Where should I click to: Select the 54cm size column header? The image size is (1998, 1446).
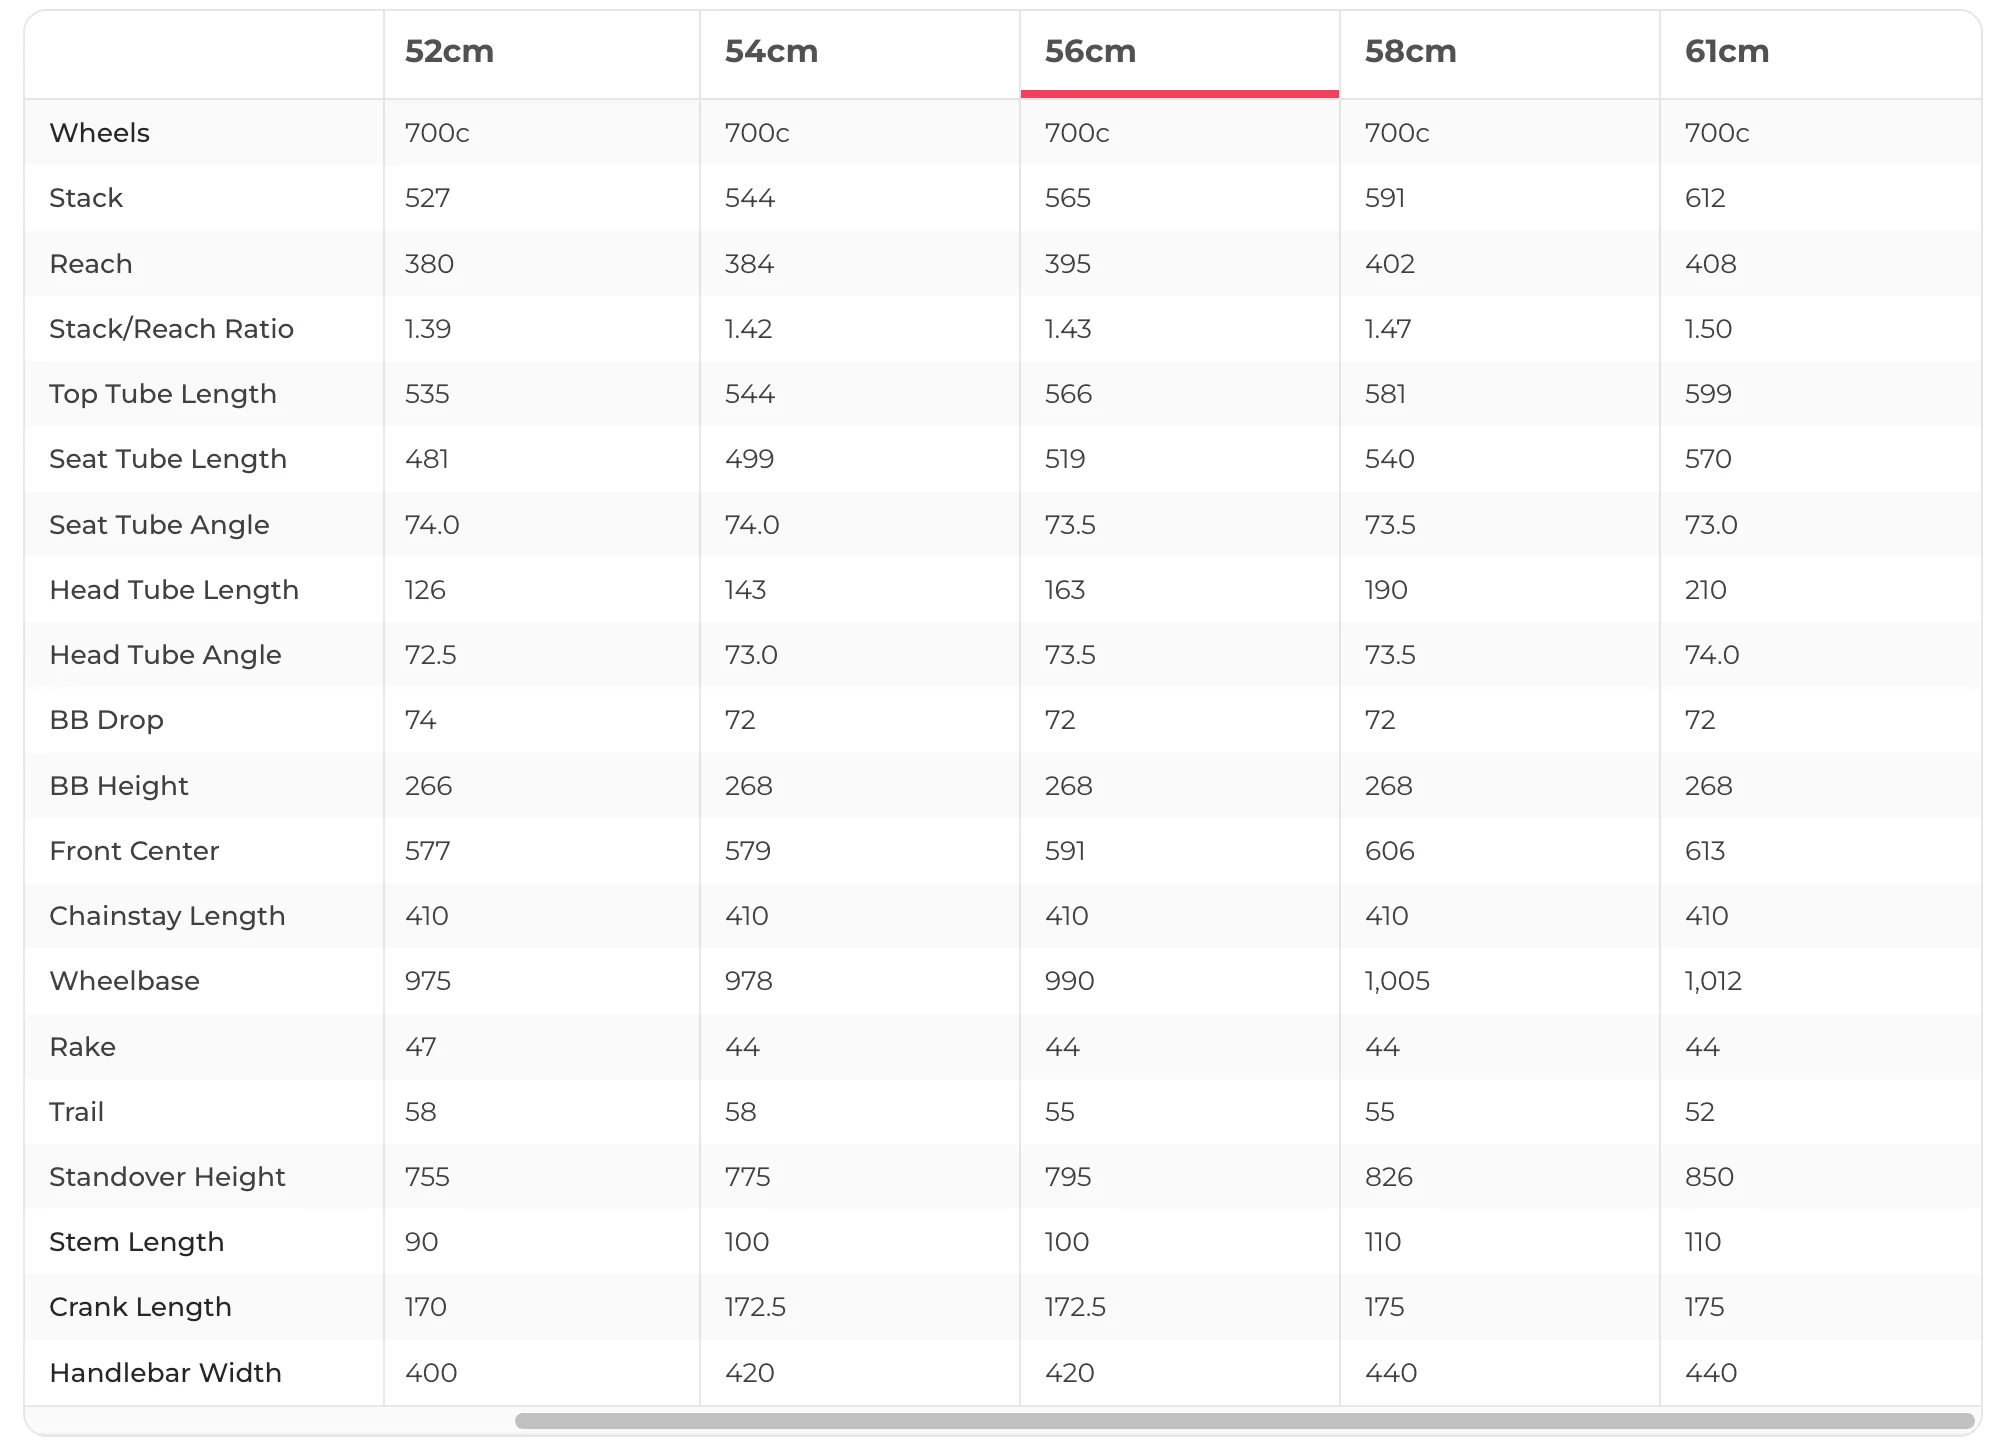(x=771, y=51)
